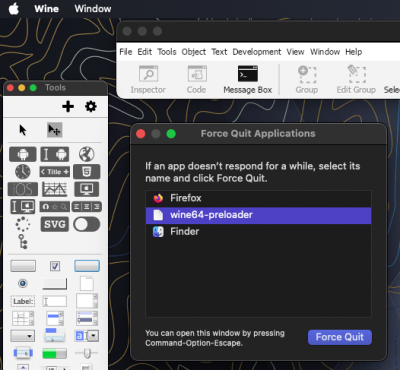Choose the radio button control tool
Image resolution: width=400 pixels, height=370 pixels.
[x=23, y=284]
